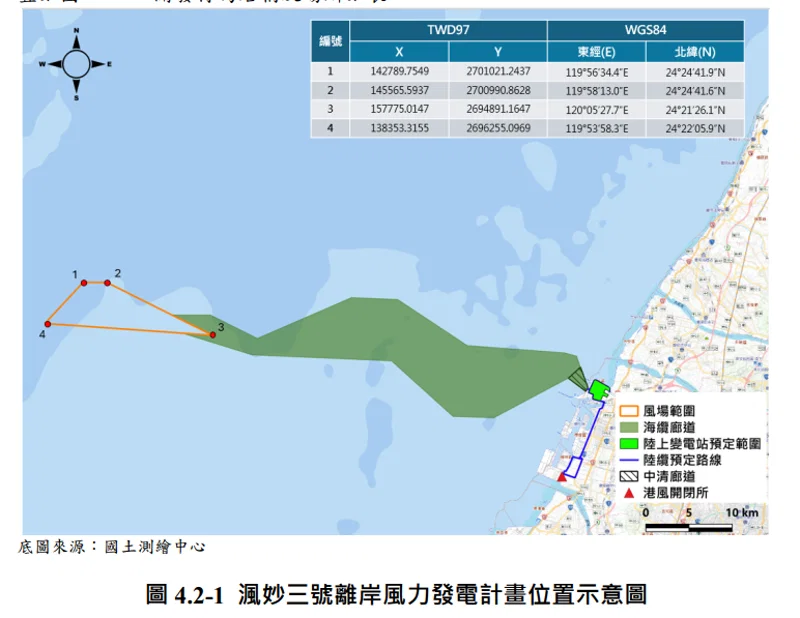Screen dimensions: 800x618
Task: Click table cell '2694891.1647'
Action: tap(498, 109)
